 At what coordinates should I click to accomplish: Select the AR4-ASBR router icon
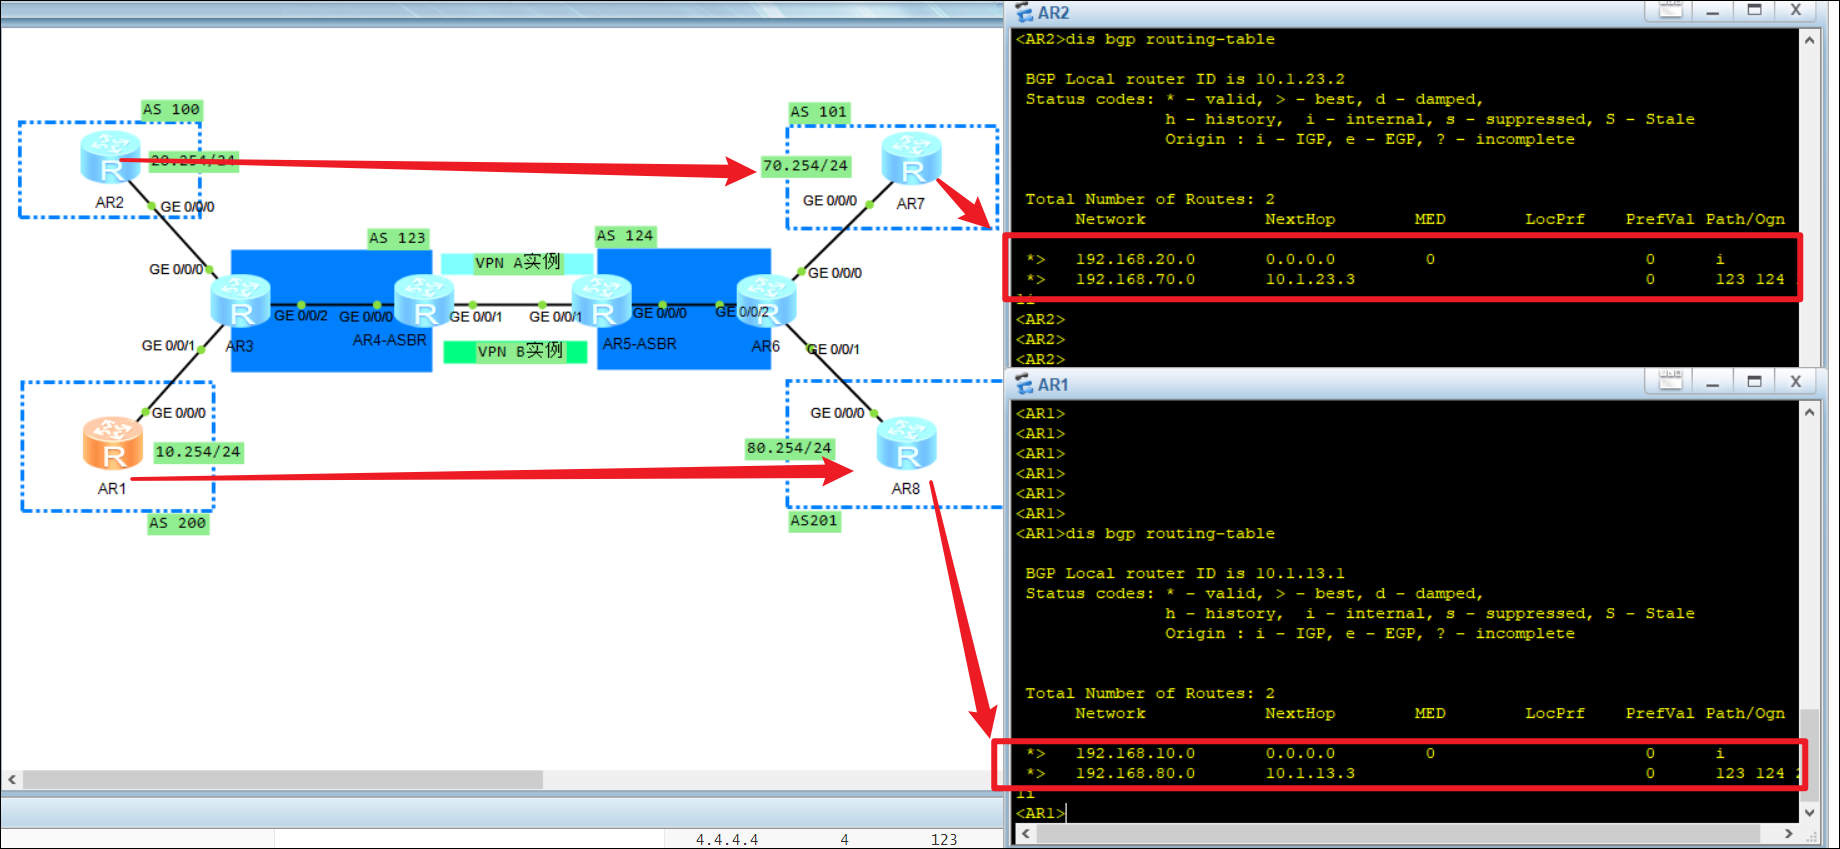pos(424,301)
